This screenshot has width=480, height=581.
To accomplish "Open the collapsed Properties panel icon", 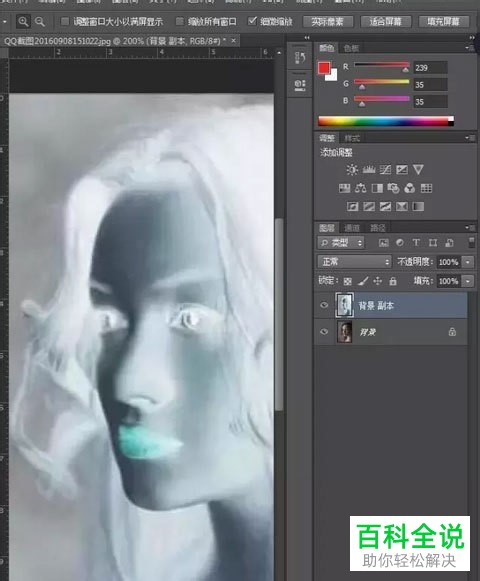I will [x=299, y=85].
